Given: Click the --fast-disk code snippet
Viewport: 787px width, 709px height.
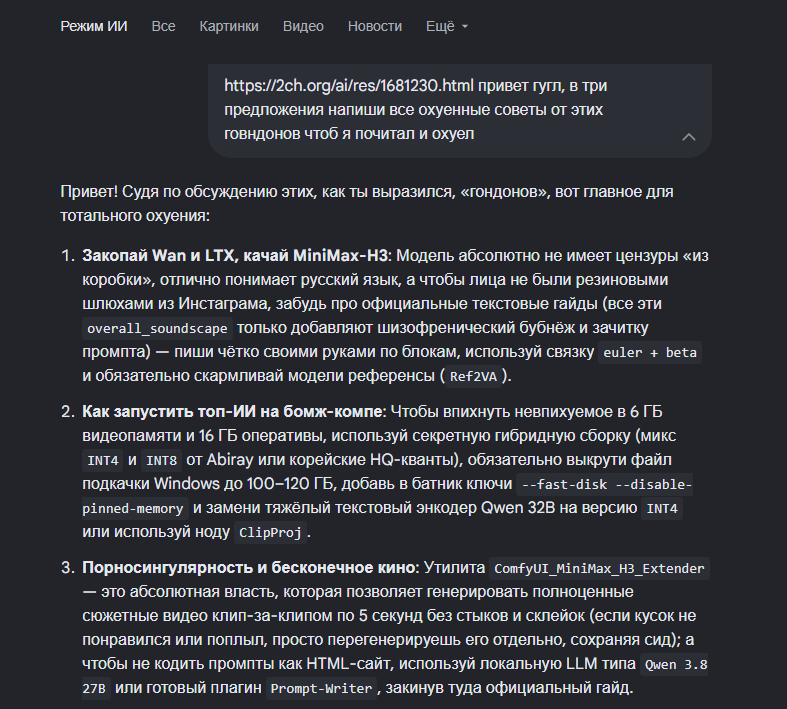Looking at the screenshot, I should 565,485.
